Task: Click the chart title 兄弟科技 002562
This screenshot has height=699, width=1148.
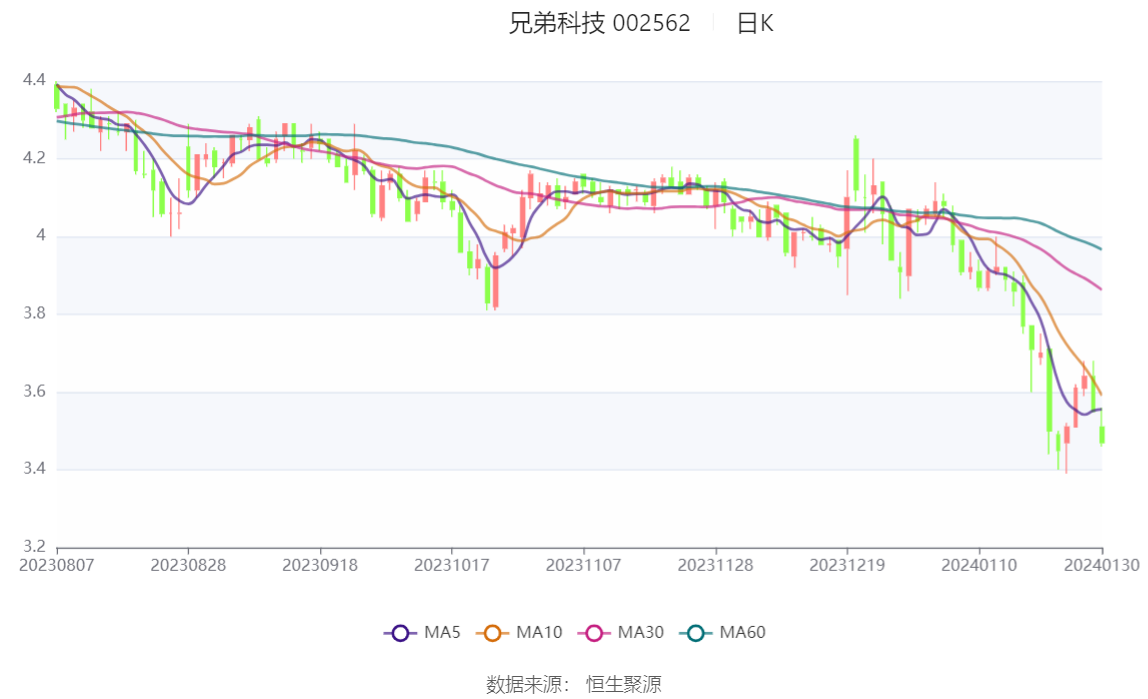Action: 599,23
